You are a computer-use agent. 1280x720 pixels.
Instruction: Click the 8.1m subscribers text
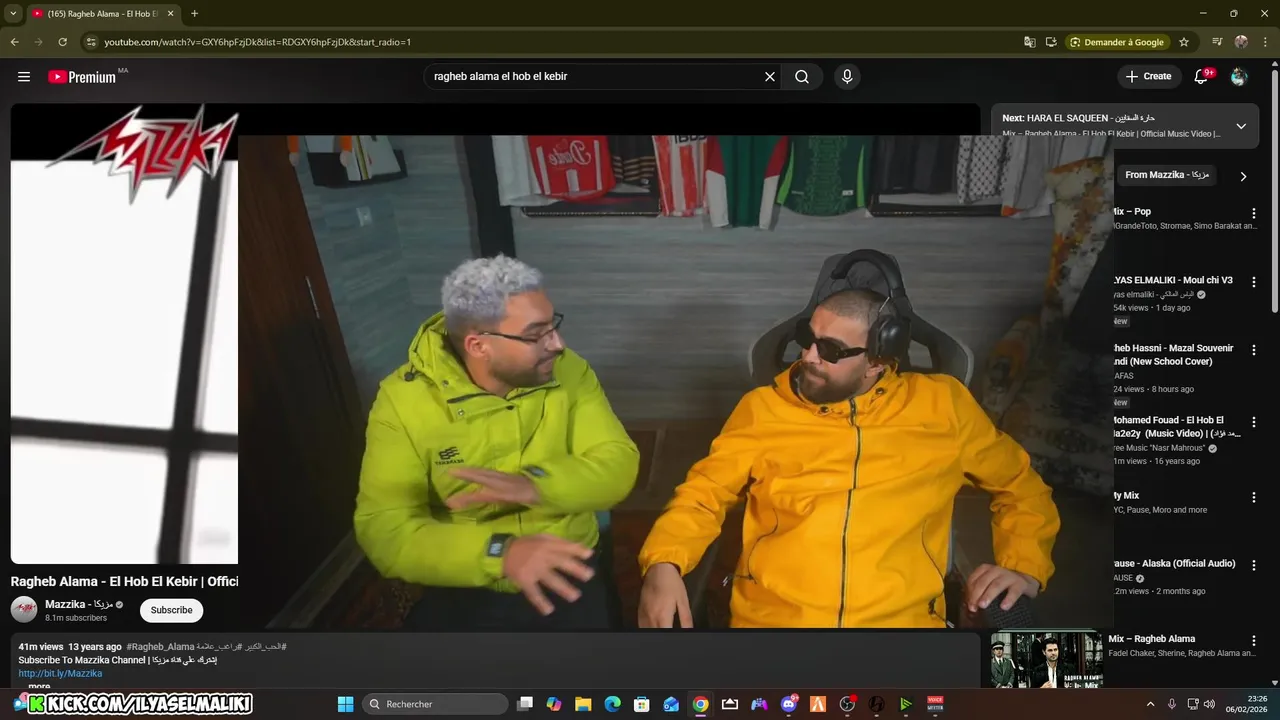tap(76, 618)
